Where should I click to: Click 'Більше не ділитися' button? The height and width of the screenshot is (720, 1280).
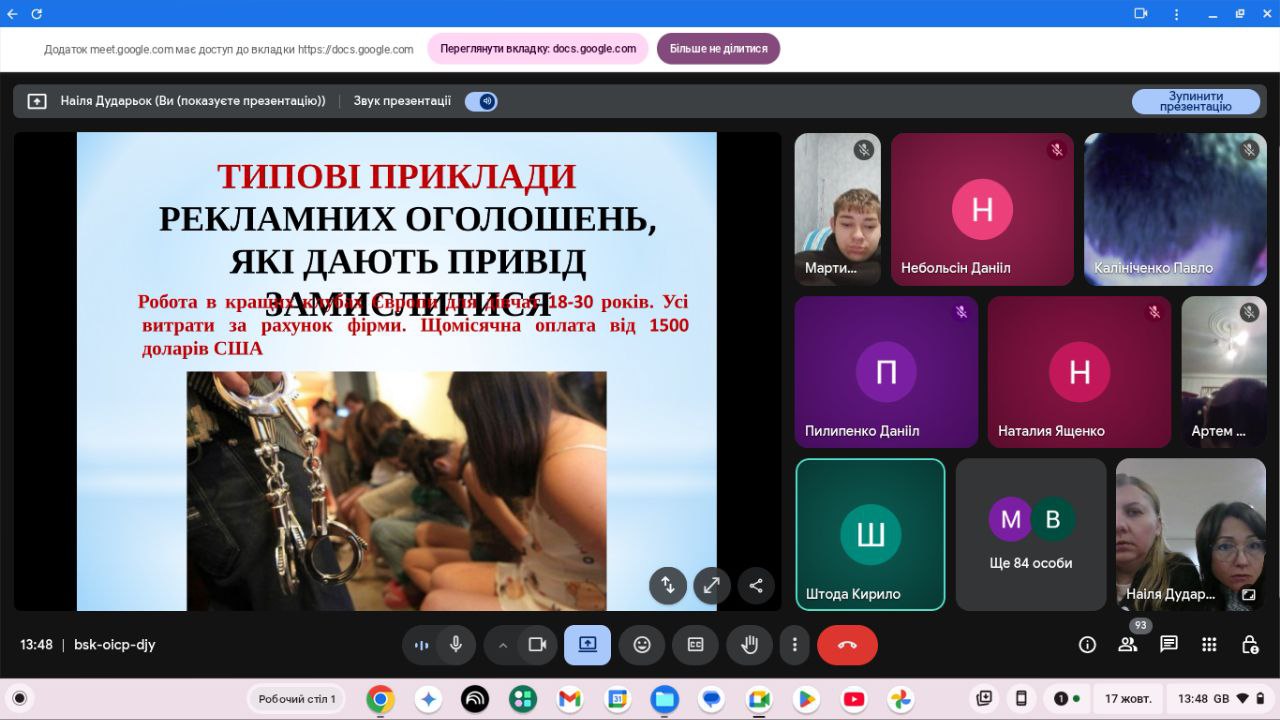tap(718, 49)
